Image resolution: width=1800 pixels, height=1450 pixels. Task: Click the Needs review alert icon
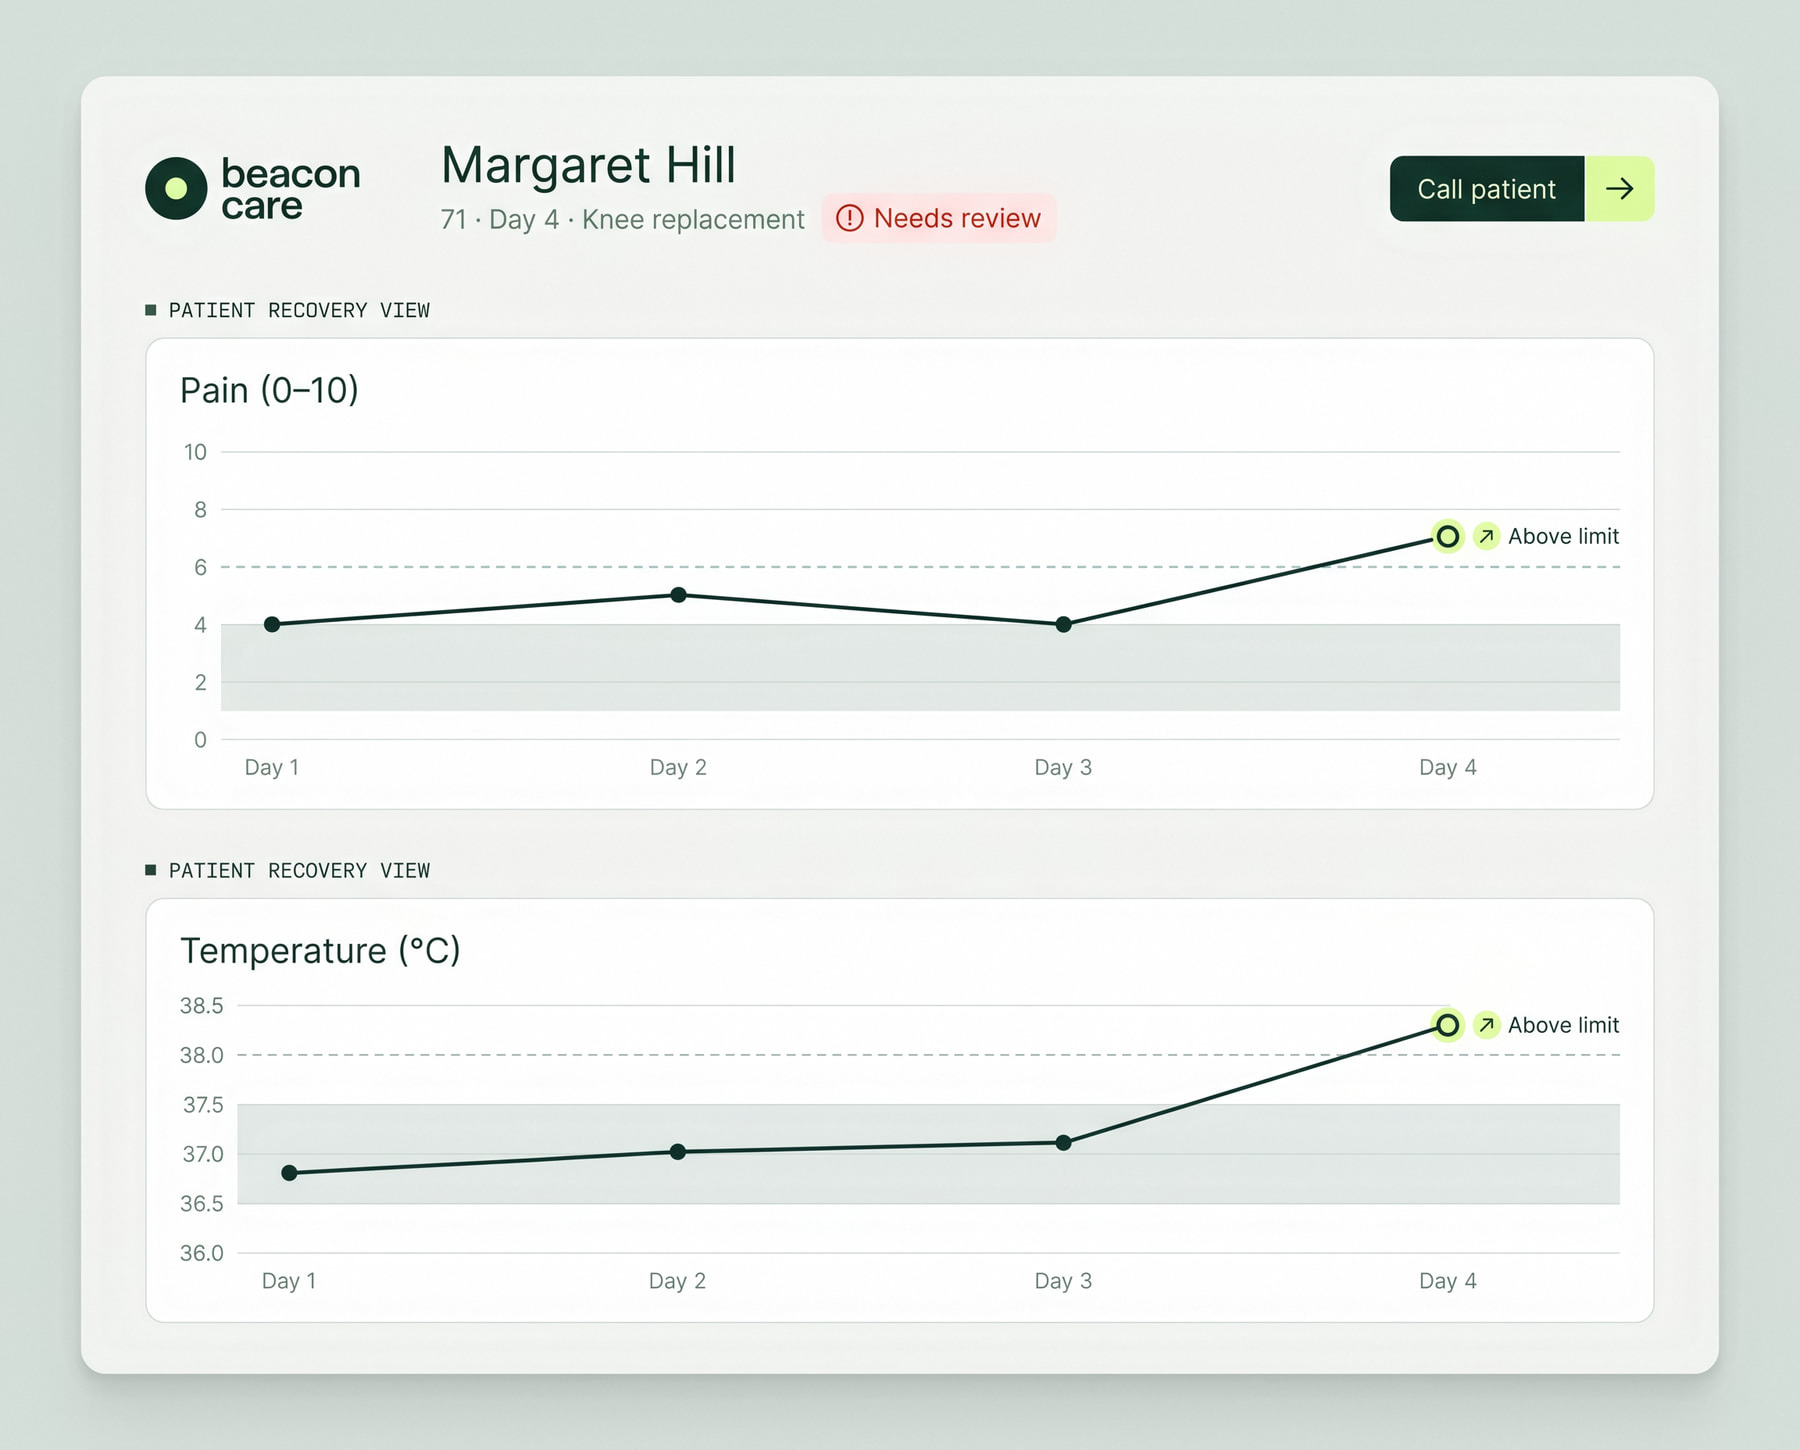849,218
